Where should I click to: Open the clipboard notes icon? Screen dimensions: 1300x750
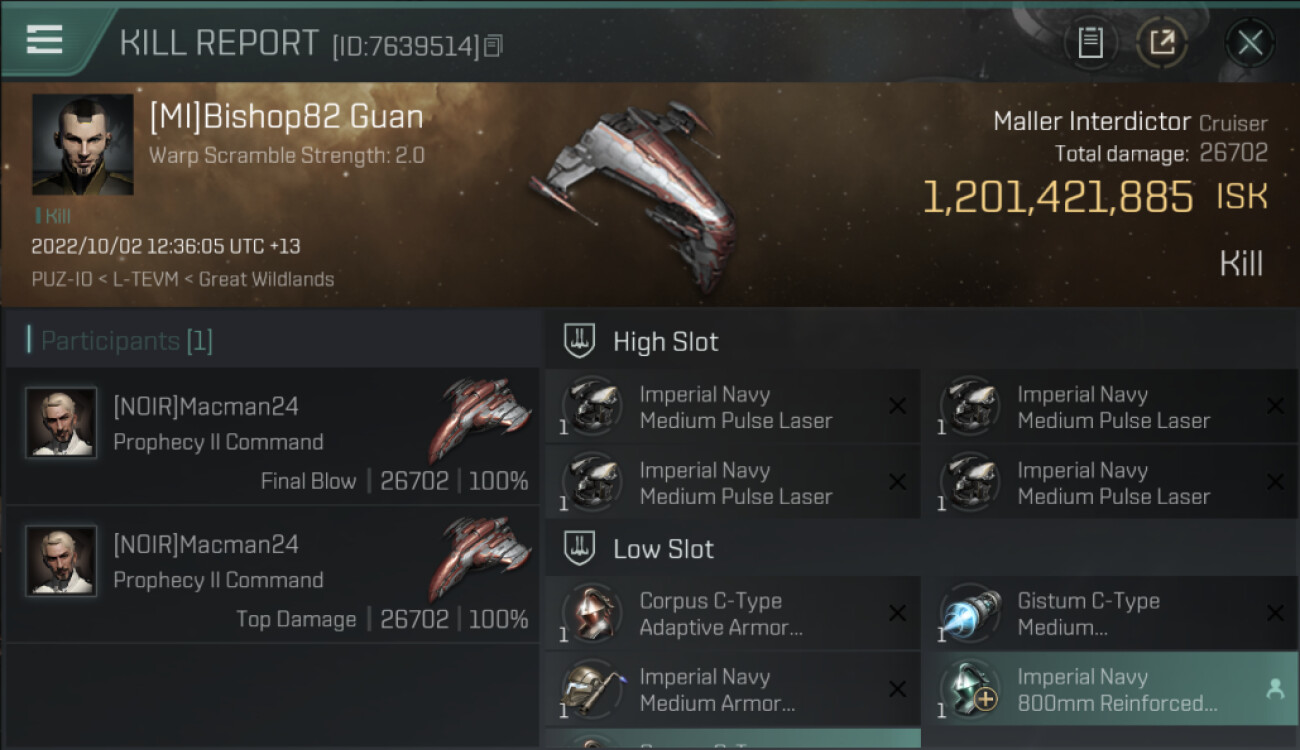[x=1090, y=43]
